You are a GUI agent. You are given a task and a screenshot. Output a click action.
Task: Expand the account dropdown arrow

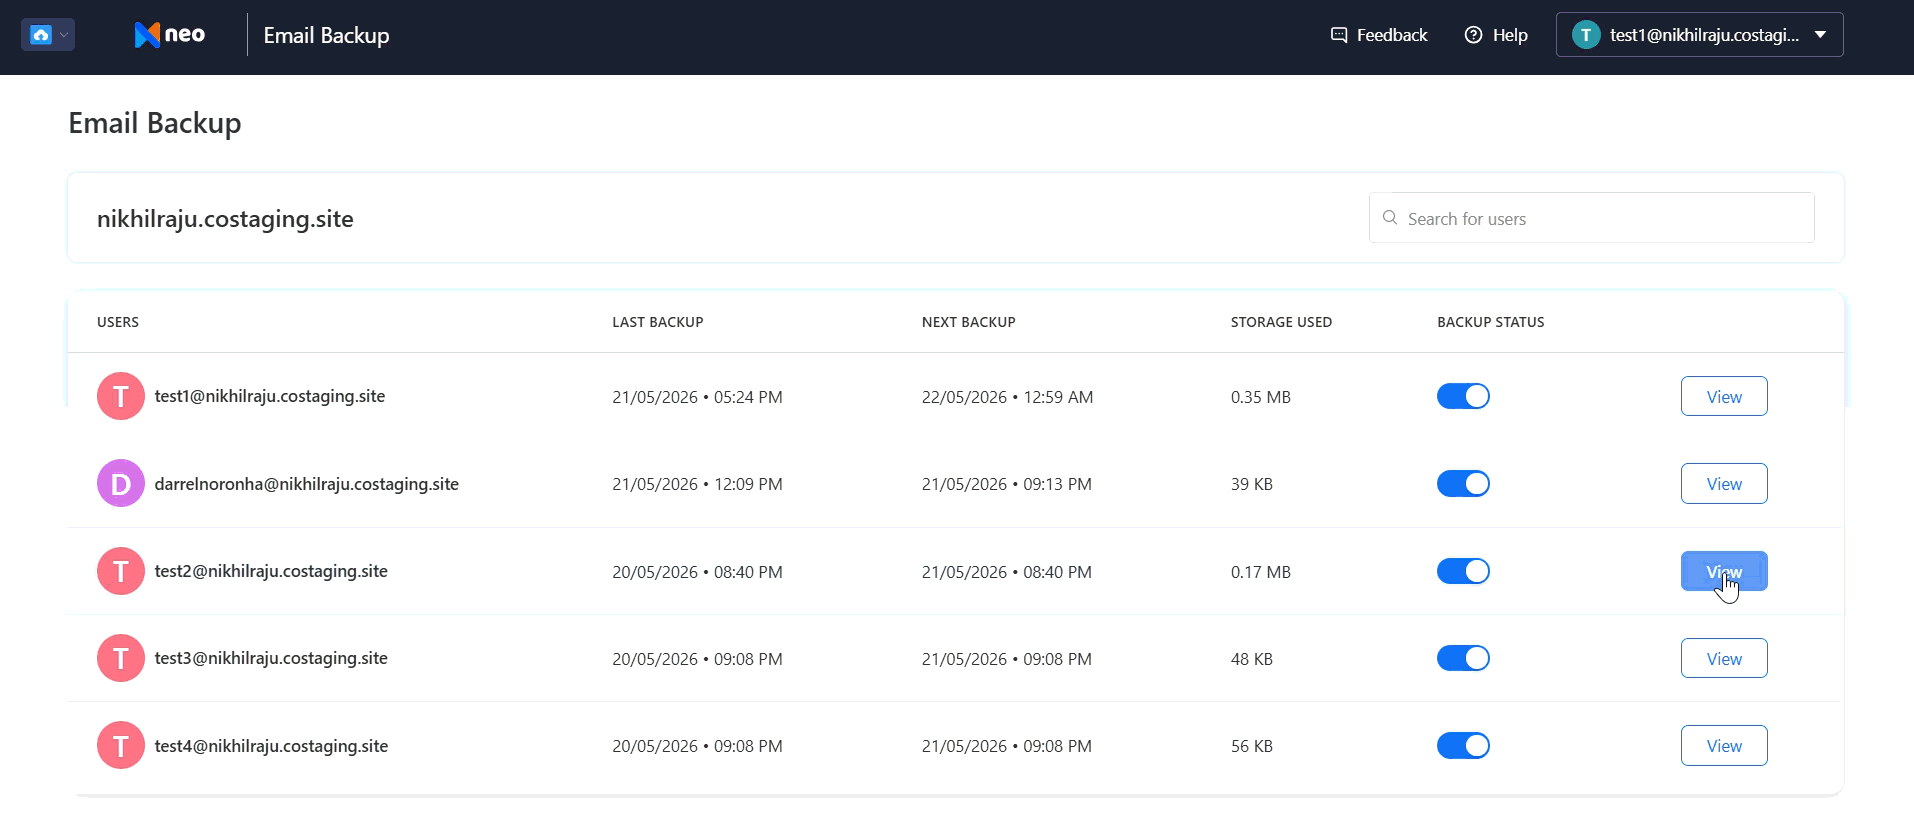pos(1820,35)
